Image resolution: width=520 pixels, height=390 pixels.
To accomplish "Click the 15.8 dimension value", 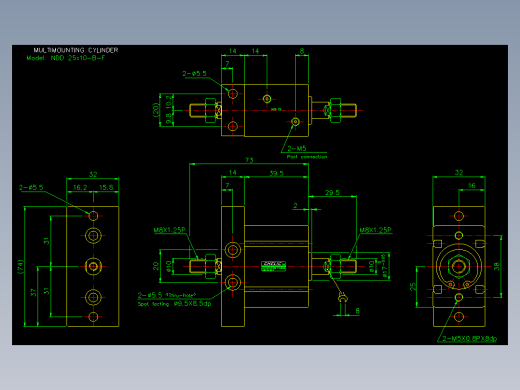I will tap(106, 187).
